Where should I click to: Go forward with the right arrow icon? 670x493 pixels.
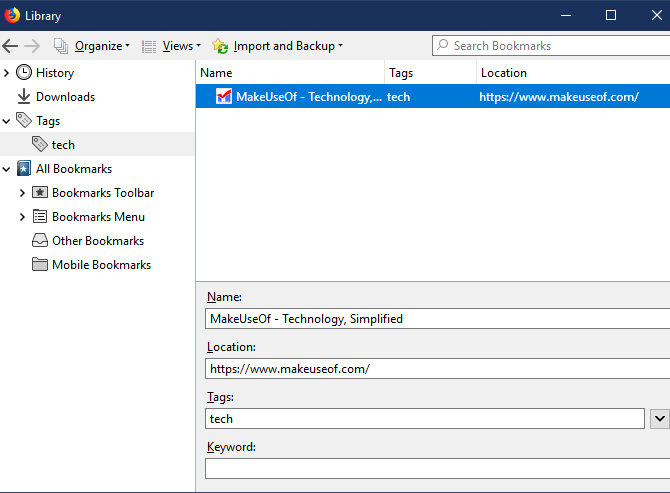[x=32, y=46]
